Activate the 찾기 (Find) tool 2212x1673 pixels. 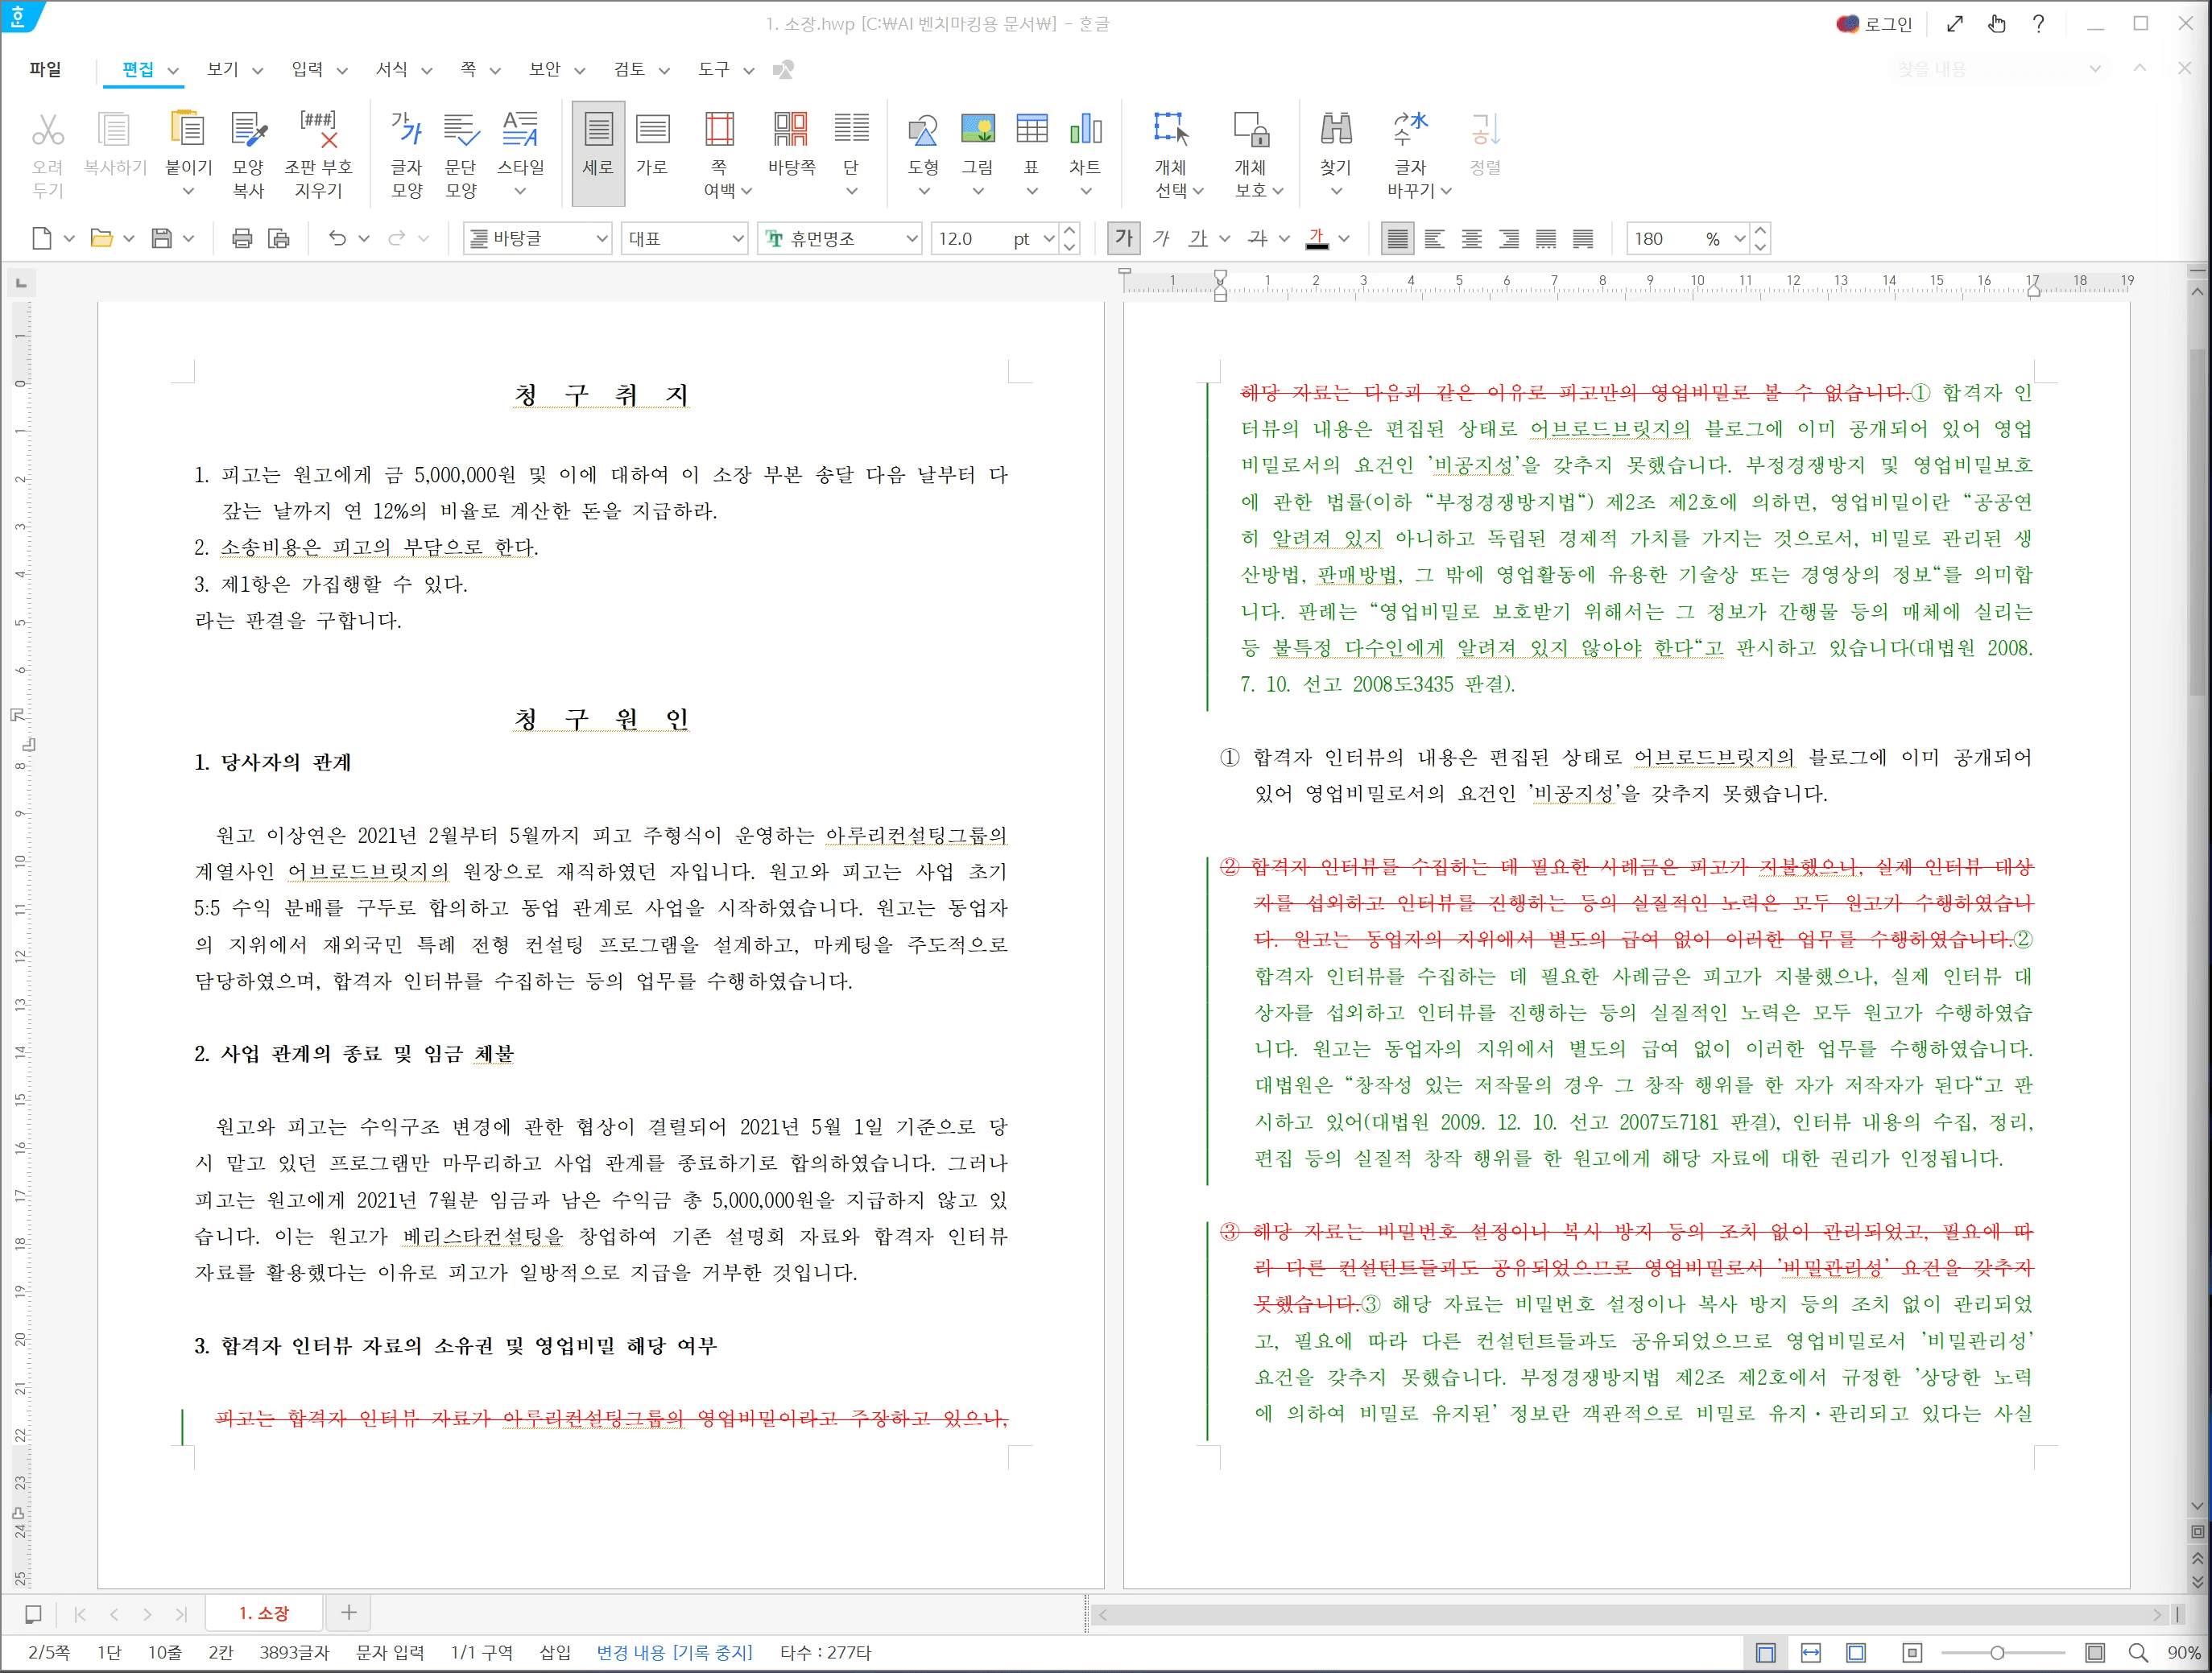tap(1335, 150)
